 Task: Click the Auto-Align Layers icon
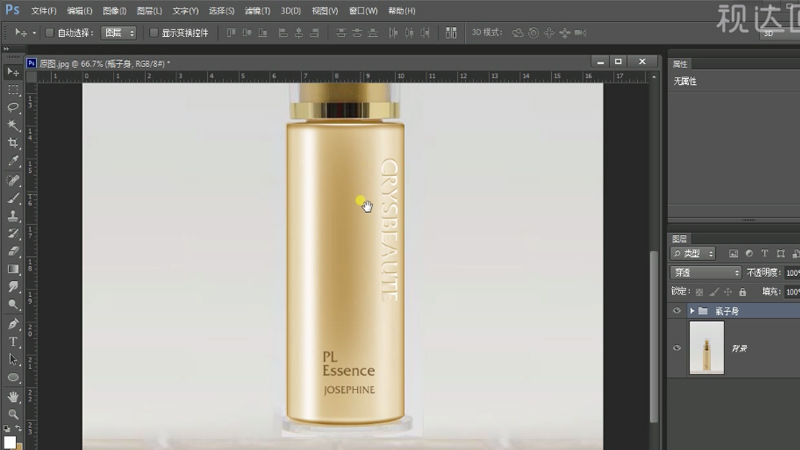451,33
